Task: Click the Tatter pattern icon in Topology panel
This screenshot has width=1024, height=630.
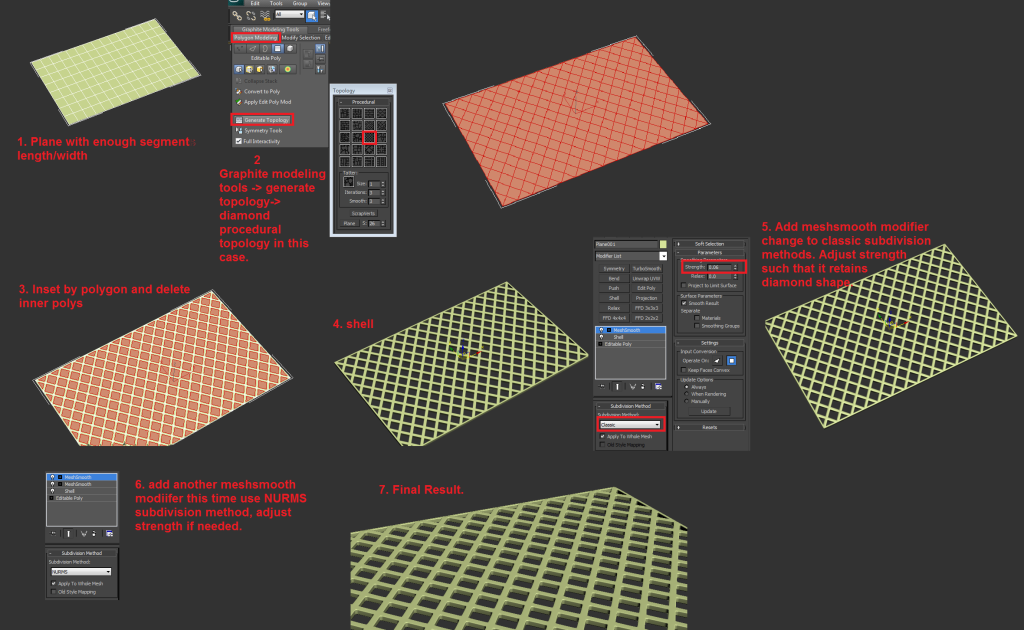Action: pos(349,183)
